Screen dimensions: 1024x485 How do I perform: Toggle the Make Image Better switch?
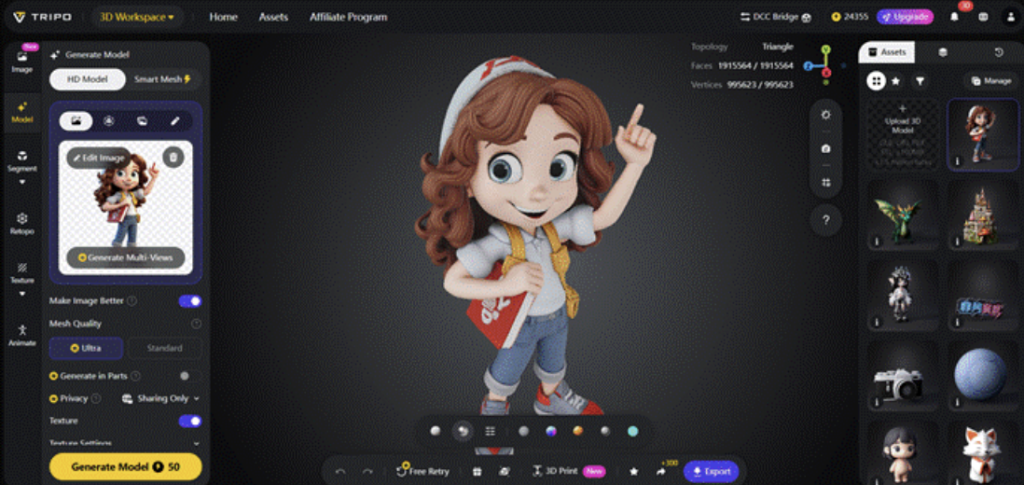189,301
